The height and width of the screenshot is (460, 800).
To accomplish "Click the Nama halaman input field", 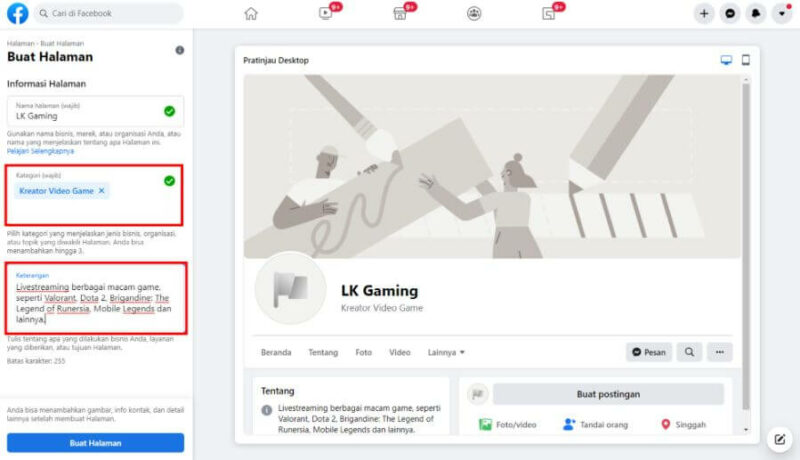I will point(95,111).
